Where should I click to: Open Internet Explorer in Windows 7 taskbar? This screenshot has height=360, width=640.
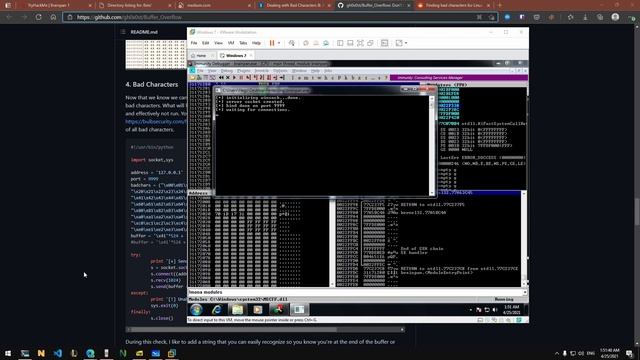(x=217, y=310)
